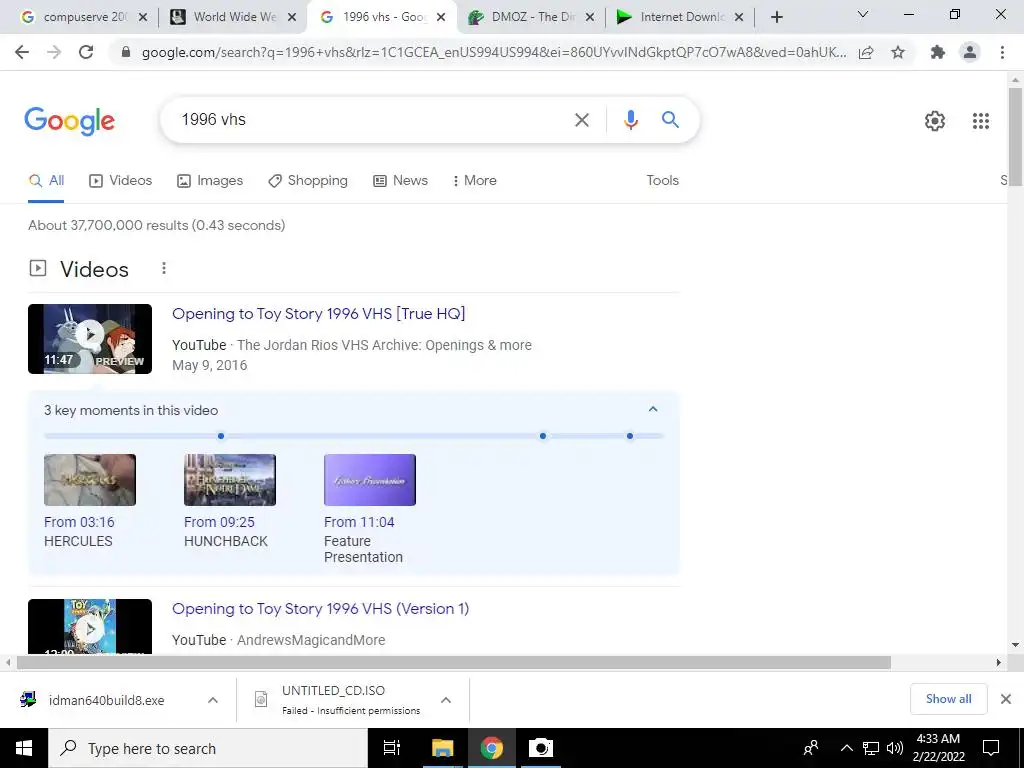The width and height of the screenshot is (1024, 768).
Task: Click the browser address bar URL
Action: (494, 52)
